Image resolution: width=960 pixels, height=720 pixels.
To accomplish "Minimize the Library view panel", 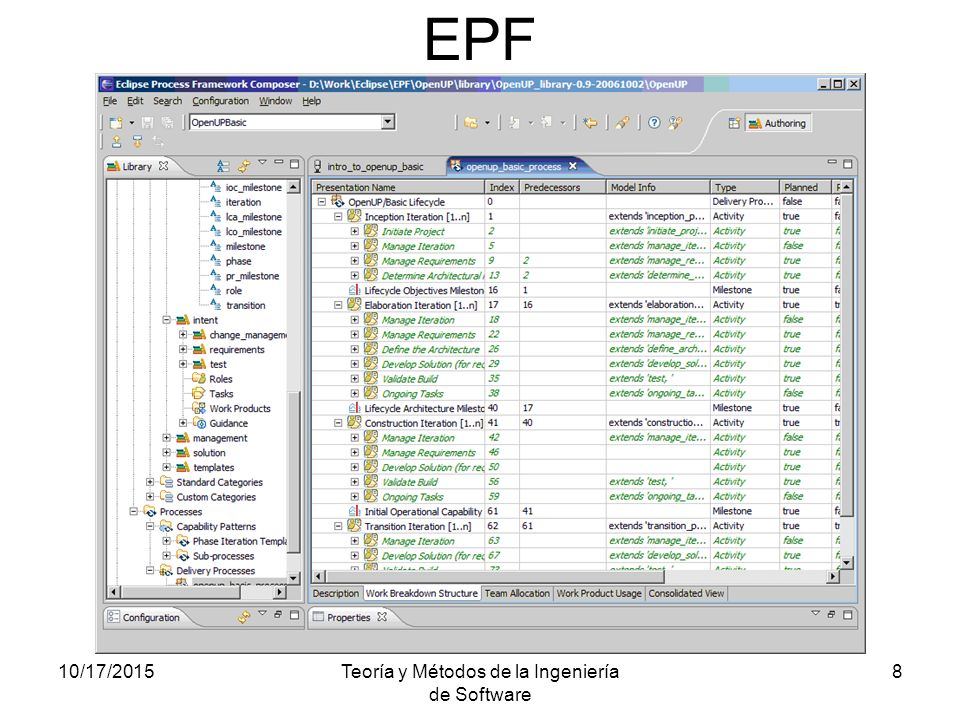I will point(279,163).
